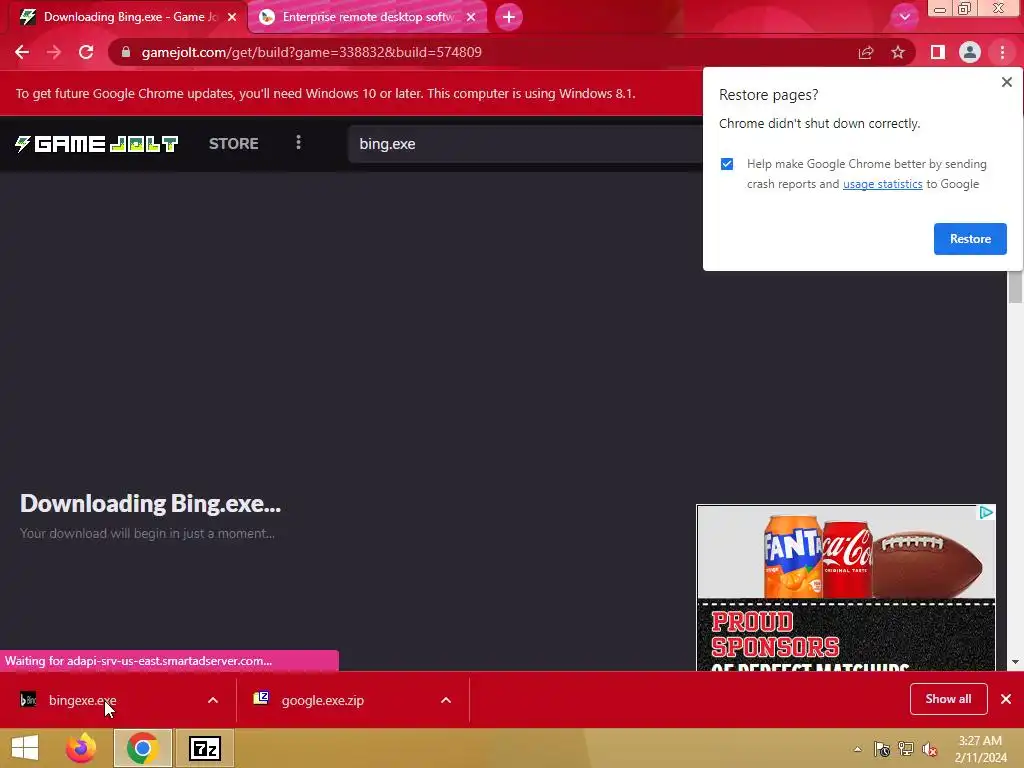This screenshot has width=1024, height=768.
Task: Open Action Center flag icon
Action: (x=882, y=749)
